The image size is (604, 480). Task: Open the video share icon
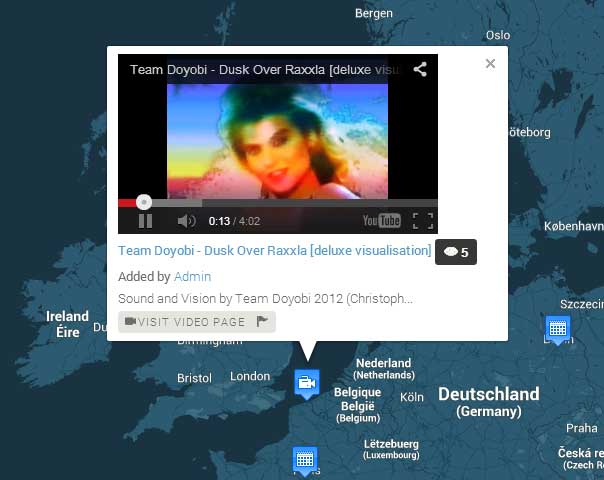420,70
